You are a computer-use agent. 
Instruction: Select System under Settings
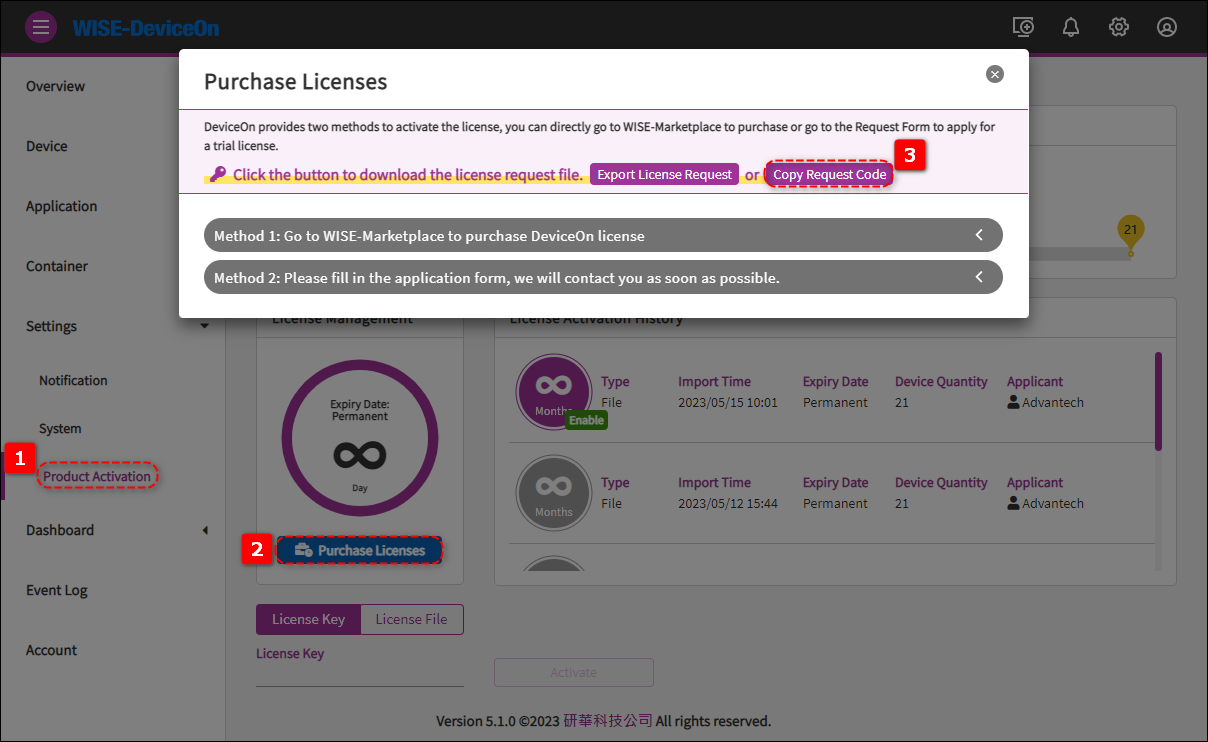tap(60, 428)
